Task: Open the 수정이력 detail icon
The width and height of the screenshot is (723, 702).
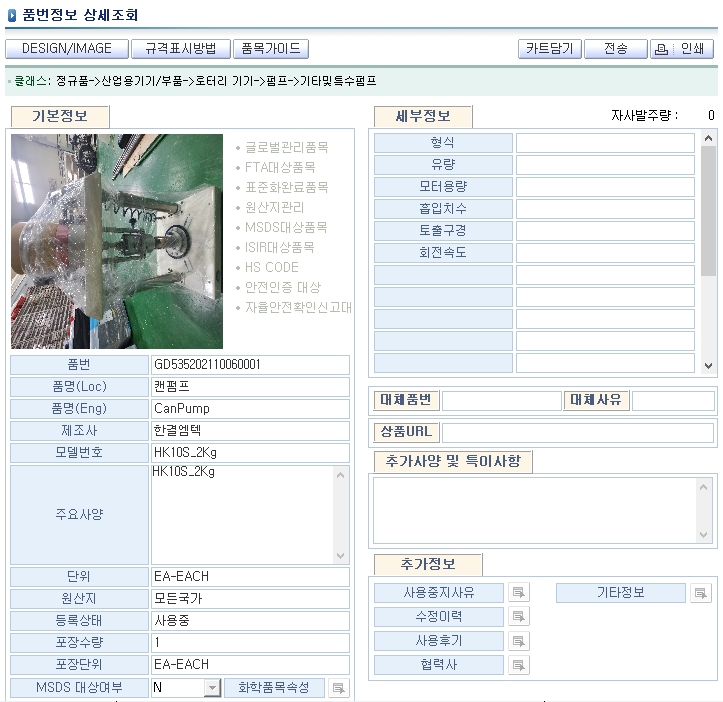Action: pyautogui.click(x=518, y=617)
